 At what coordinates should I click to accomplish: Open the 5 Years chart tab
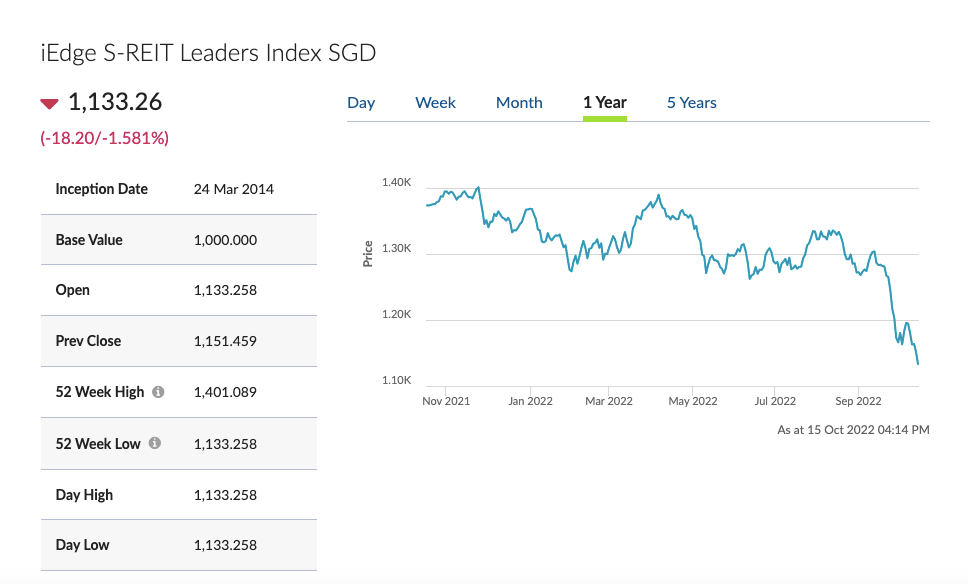pos(691,103)
